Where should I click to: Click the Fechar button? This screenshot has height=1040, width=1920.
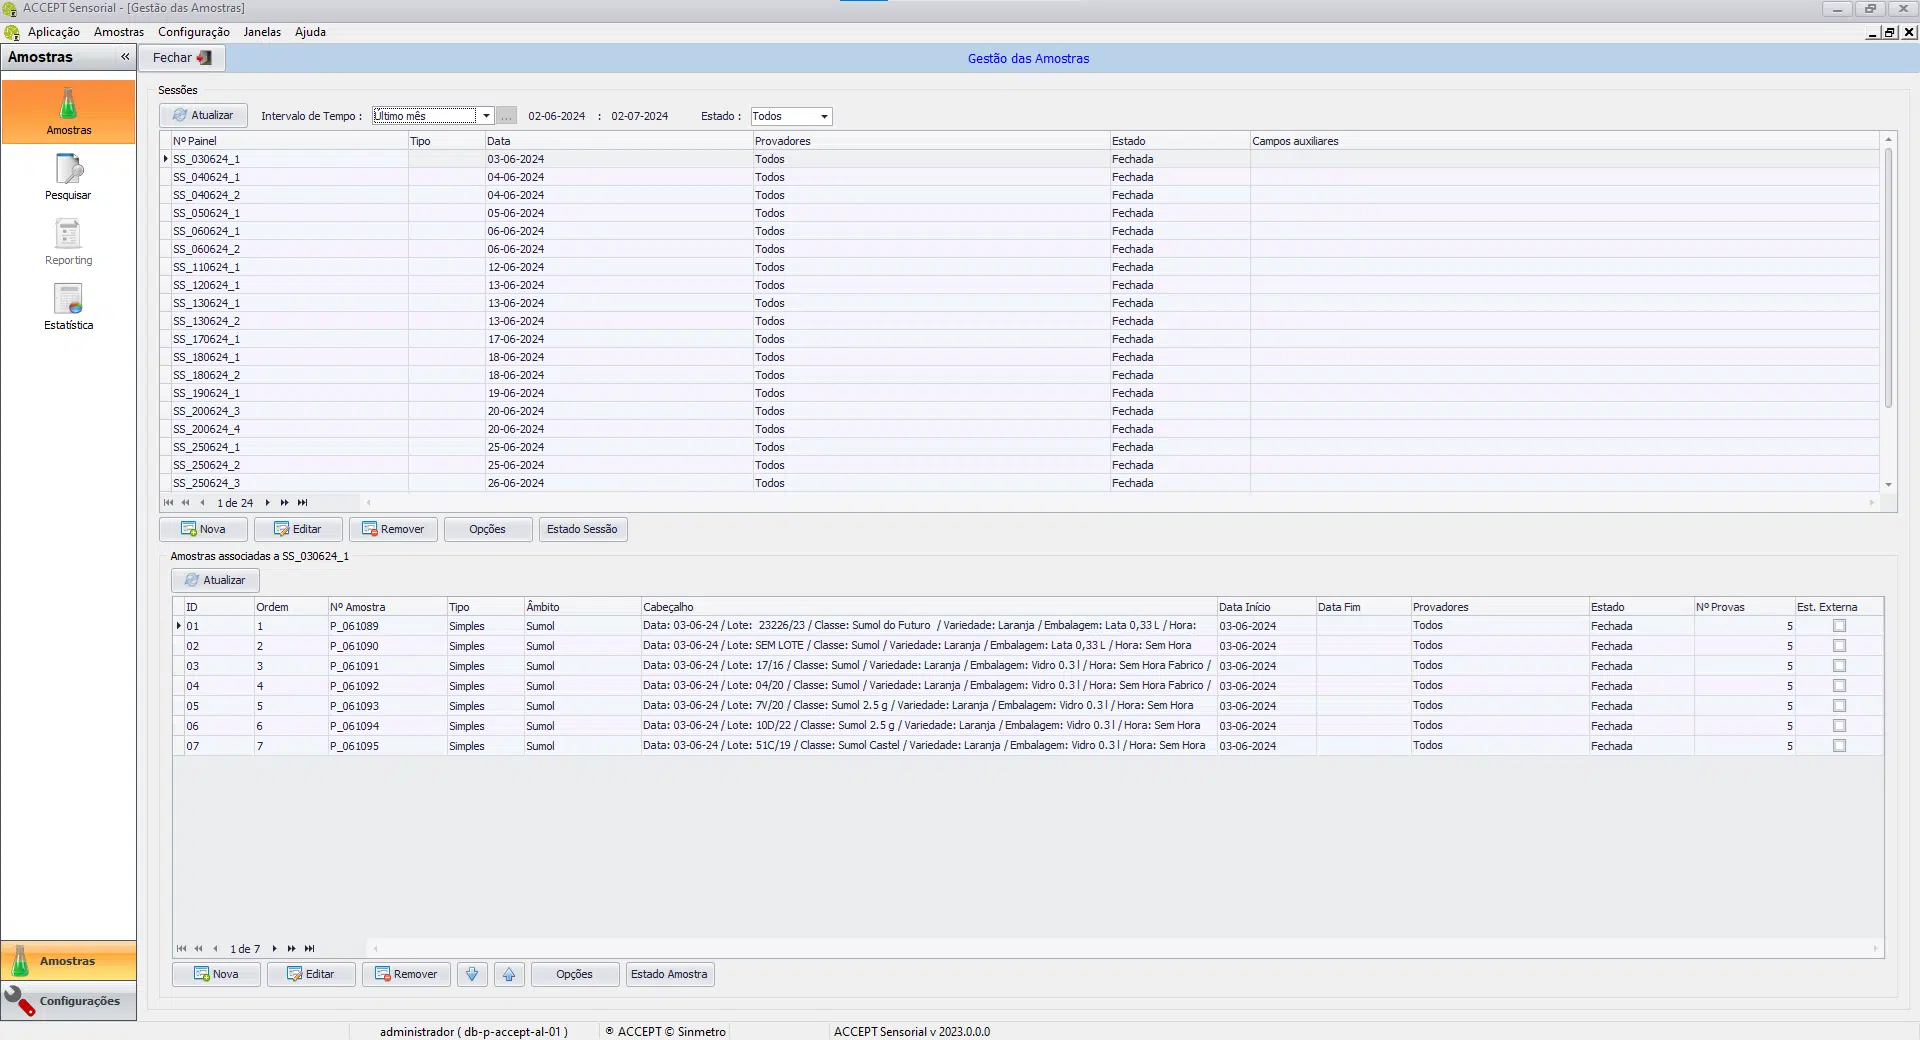[x=181, y=58]
